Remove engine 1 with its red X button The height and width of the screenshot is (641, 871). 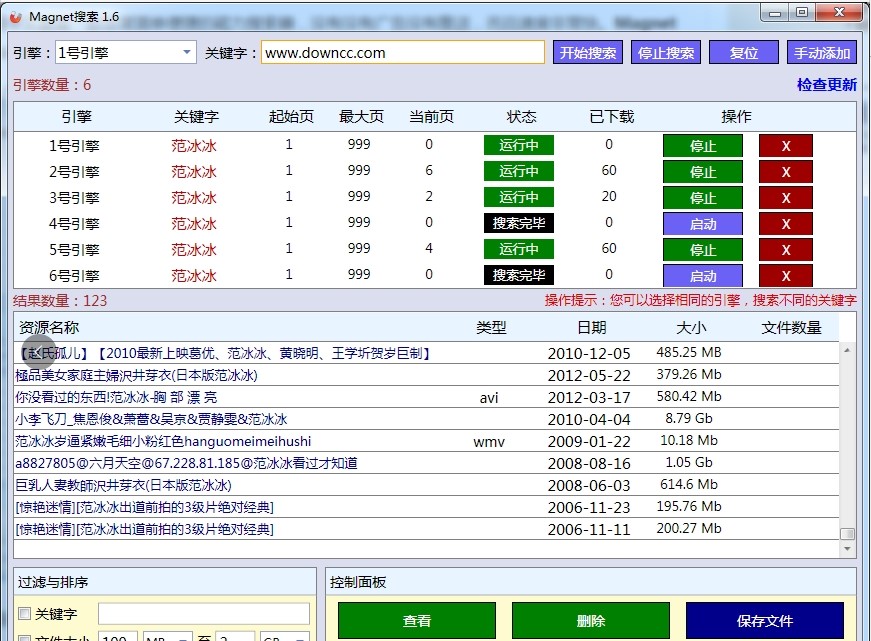[x=785, y=146]
